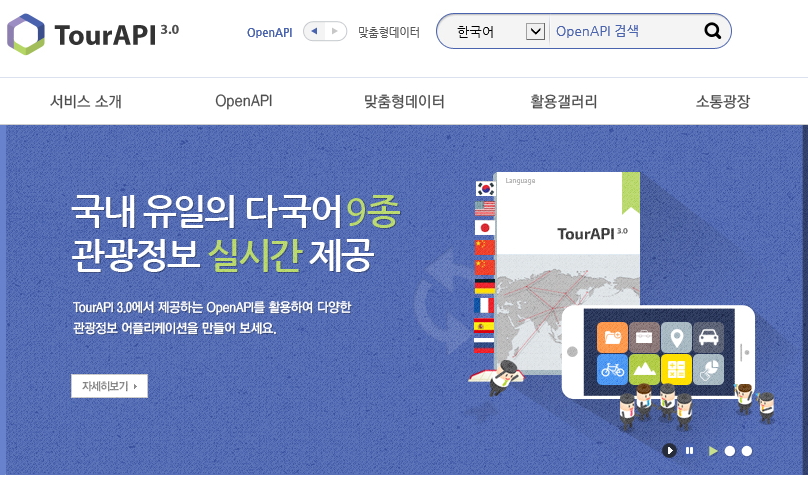Click the Spain flag icon

[484, 326]
